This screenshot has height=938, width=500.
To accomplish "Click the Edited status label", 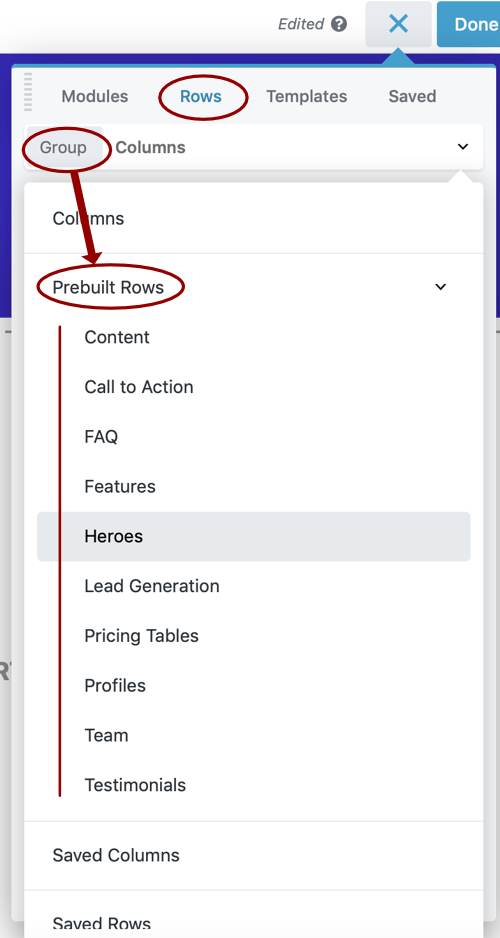I will [x=301, y=24].
